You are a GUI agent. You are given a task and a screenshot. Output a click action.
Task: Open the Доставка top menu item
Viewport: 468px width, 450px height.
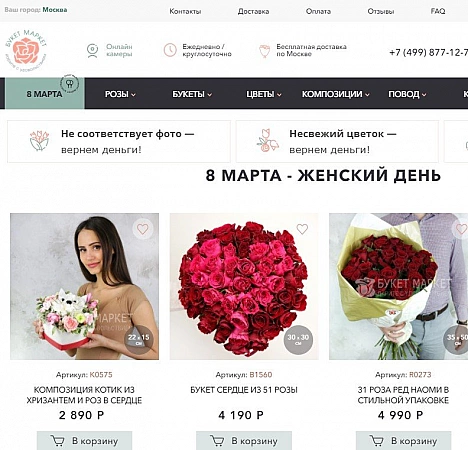coord(253,11)
